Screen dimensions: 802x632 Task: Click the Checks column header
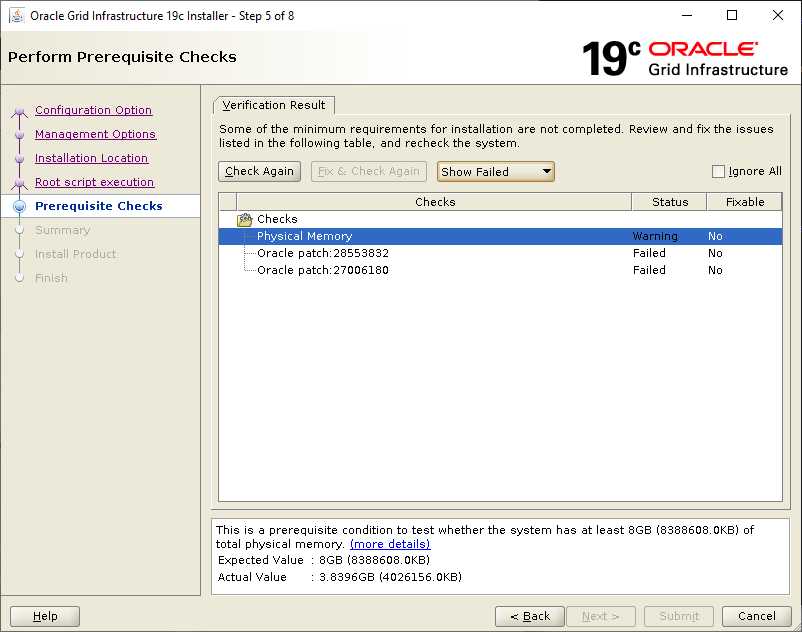434,202
